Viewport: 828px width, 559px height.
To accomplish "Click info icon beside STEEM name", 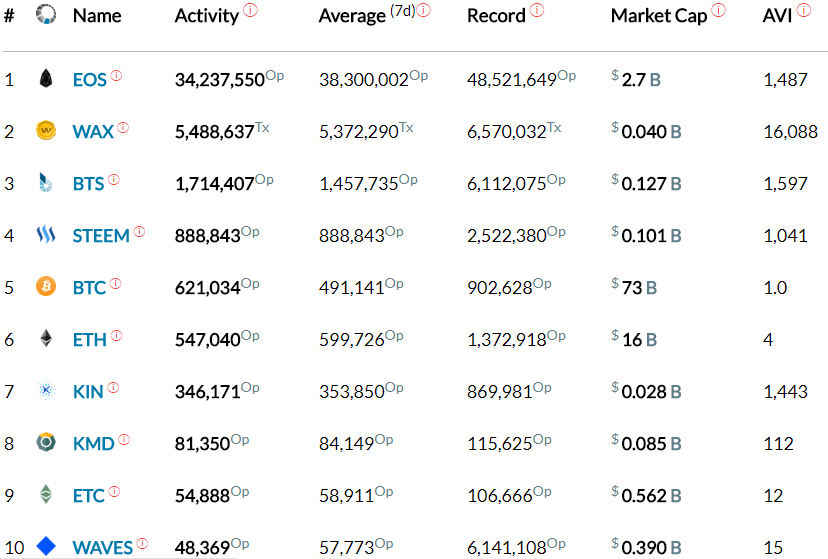I will pos(139,231).
